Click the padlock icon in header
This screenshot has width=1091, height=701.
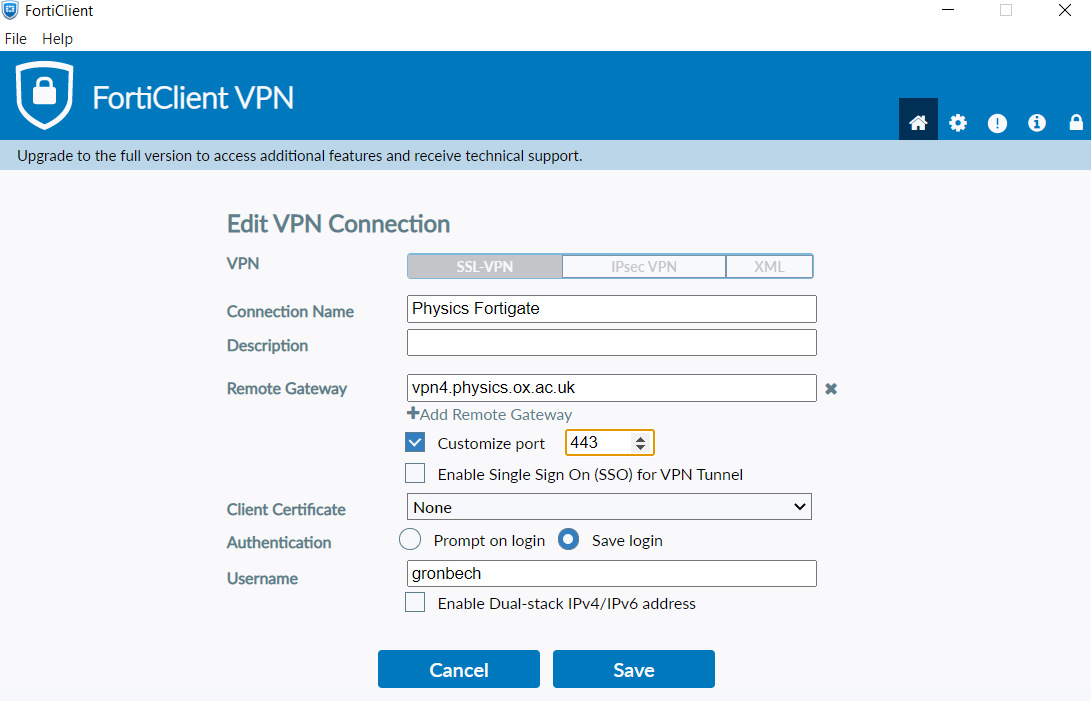[x=1076, y=122]
